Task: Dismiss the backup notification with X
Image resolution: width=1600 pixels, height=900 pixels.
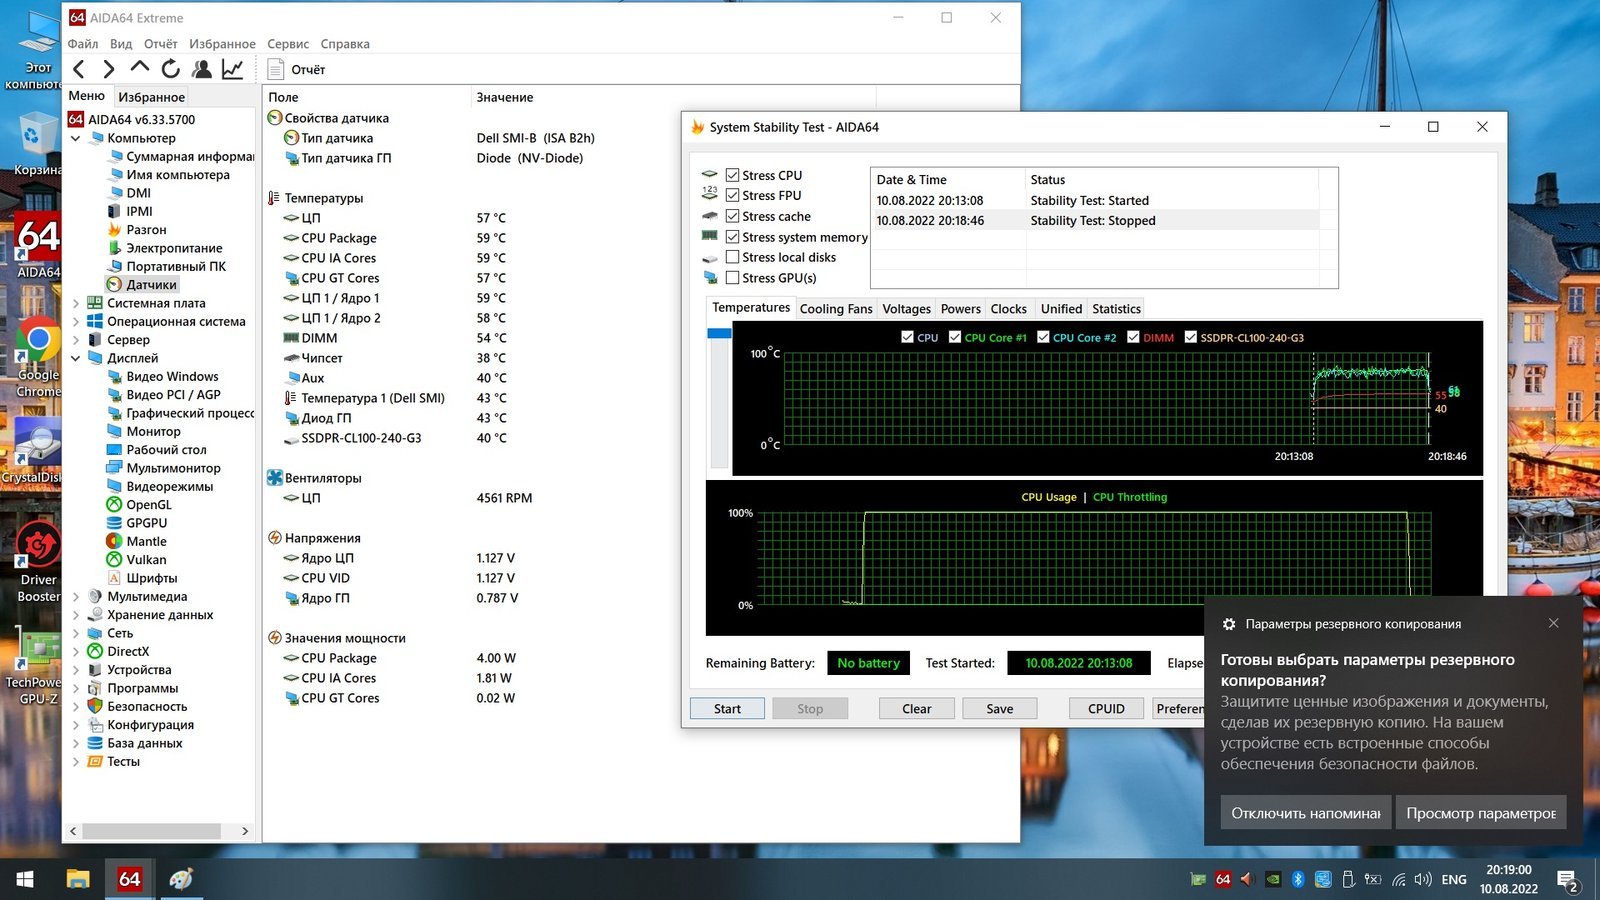Action: 1553,623
